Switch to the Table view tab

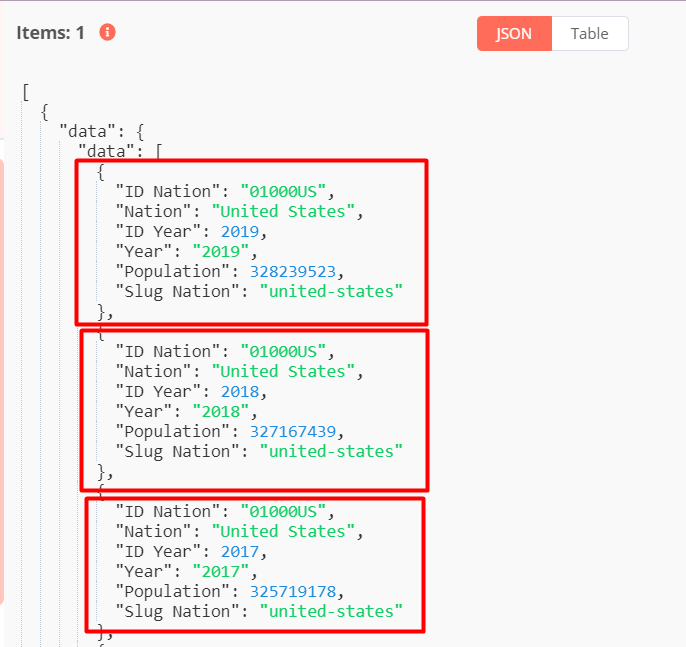tap(589, 33)
